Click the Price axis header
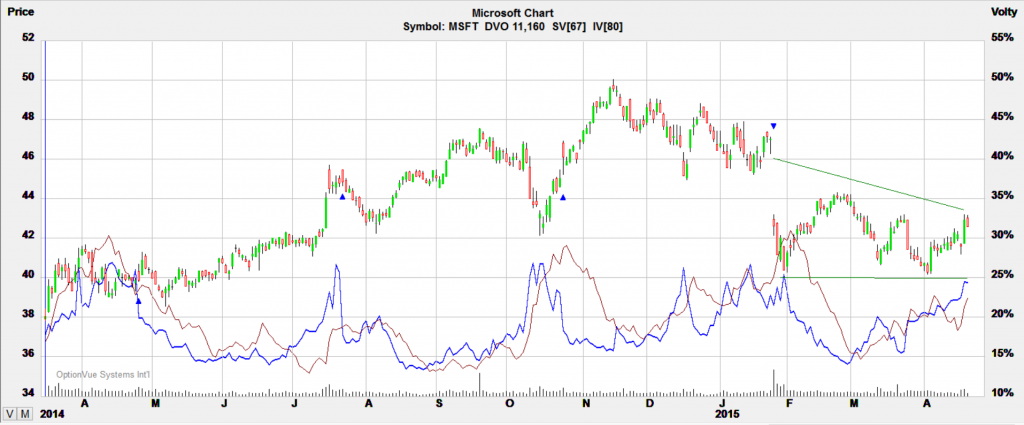Viewport: 1024px width, 425px height. 20,11
